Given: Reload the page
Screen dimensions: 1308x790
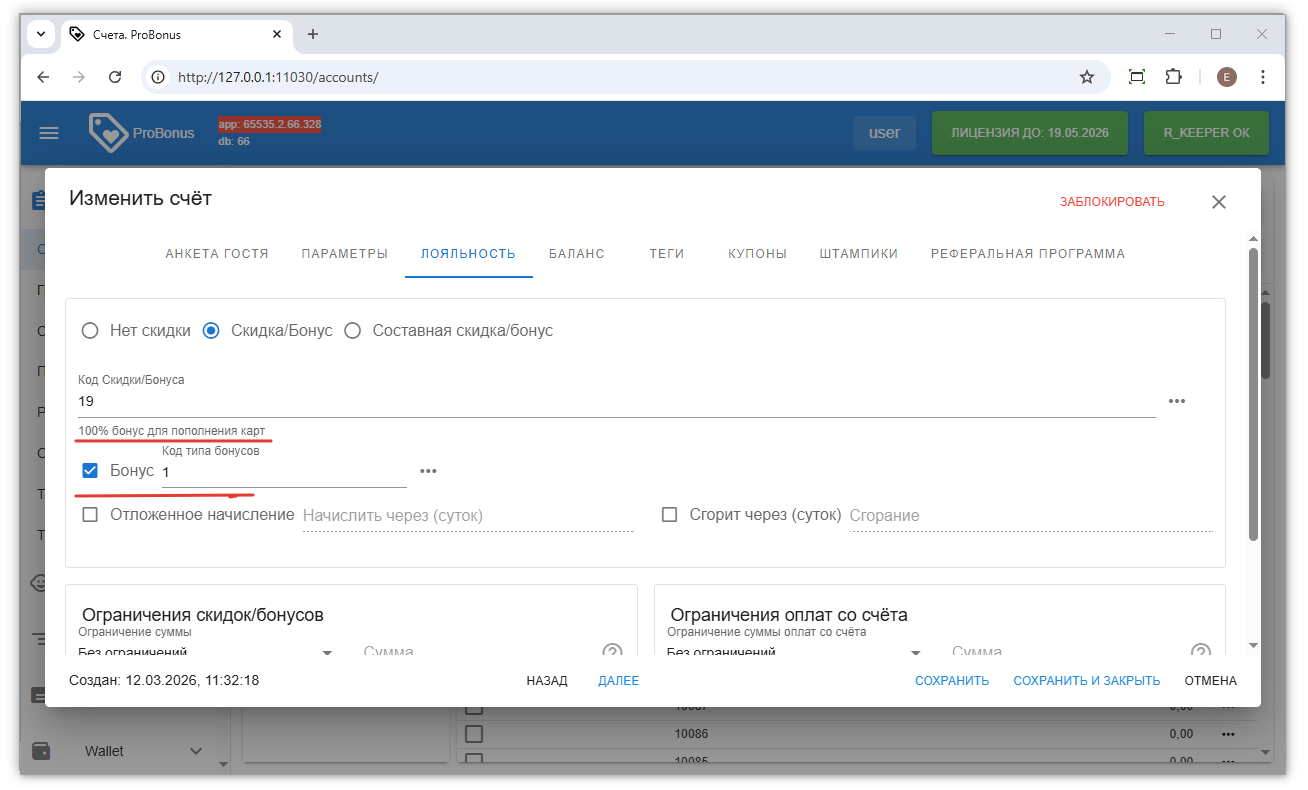Looking at the screenshot, I should coord(115,77).
